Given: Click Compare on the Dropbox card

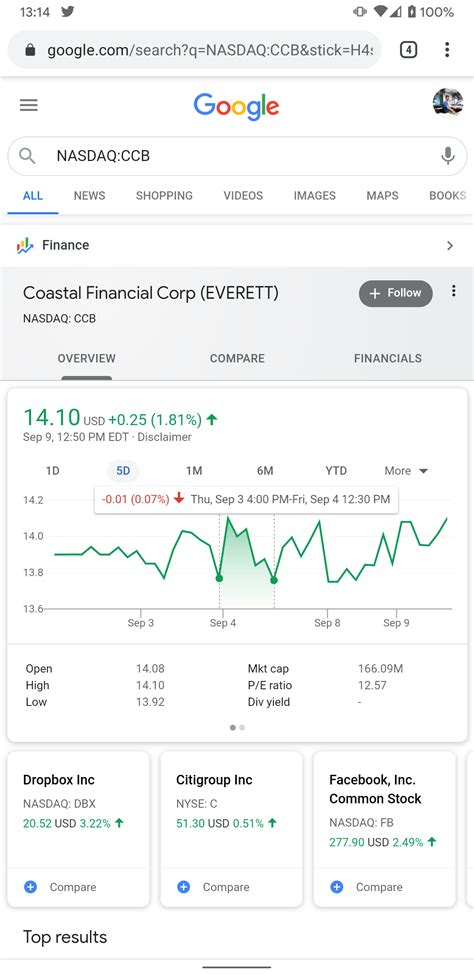Looking at the screenshot, I should click(x=73, y=887).
